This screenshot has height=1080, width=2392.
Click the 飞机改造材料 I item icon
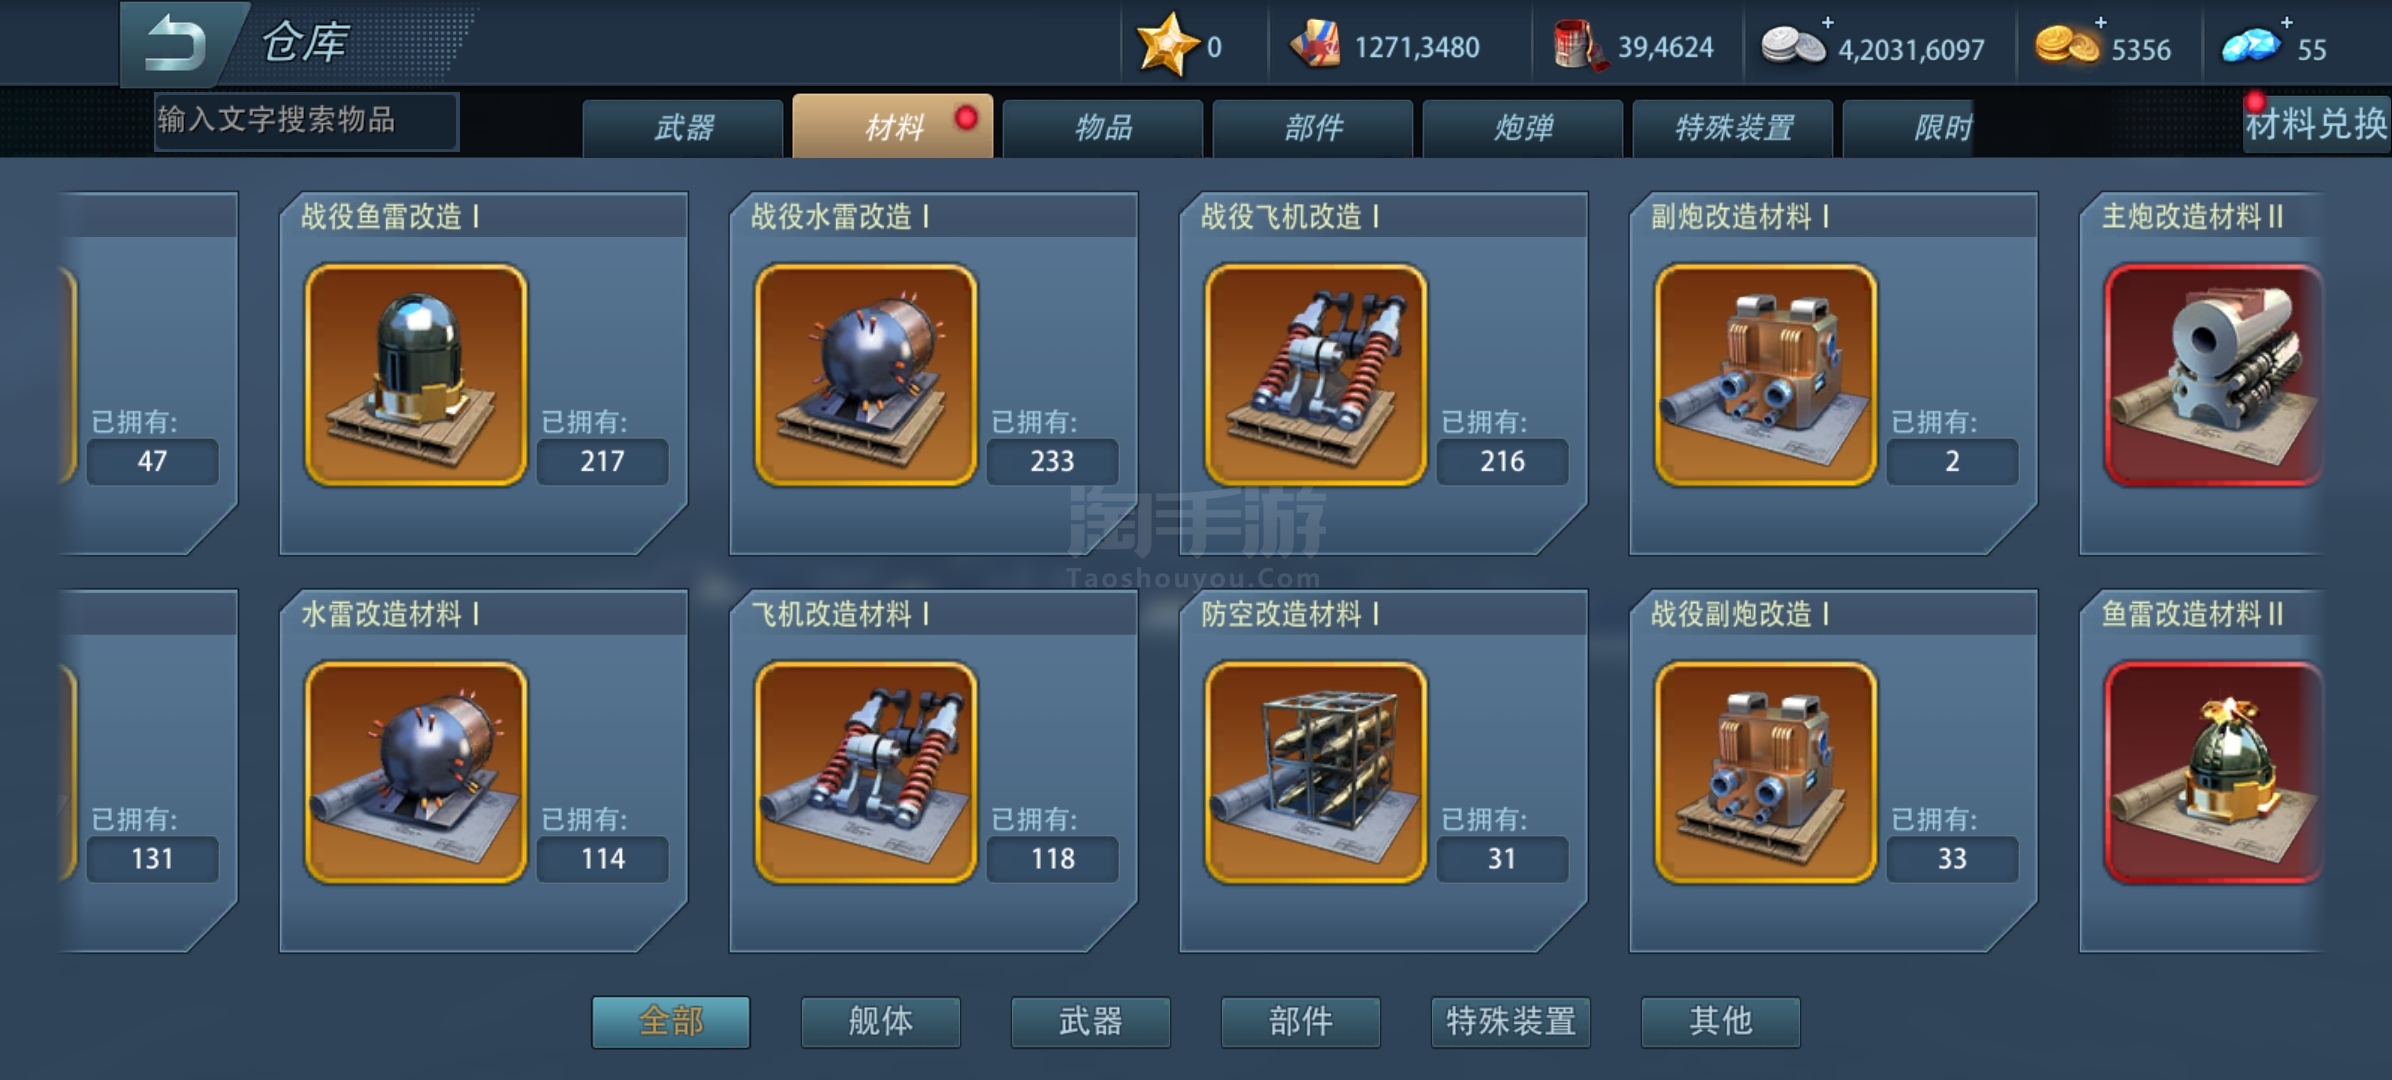tap(866, 772)
